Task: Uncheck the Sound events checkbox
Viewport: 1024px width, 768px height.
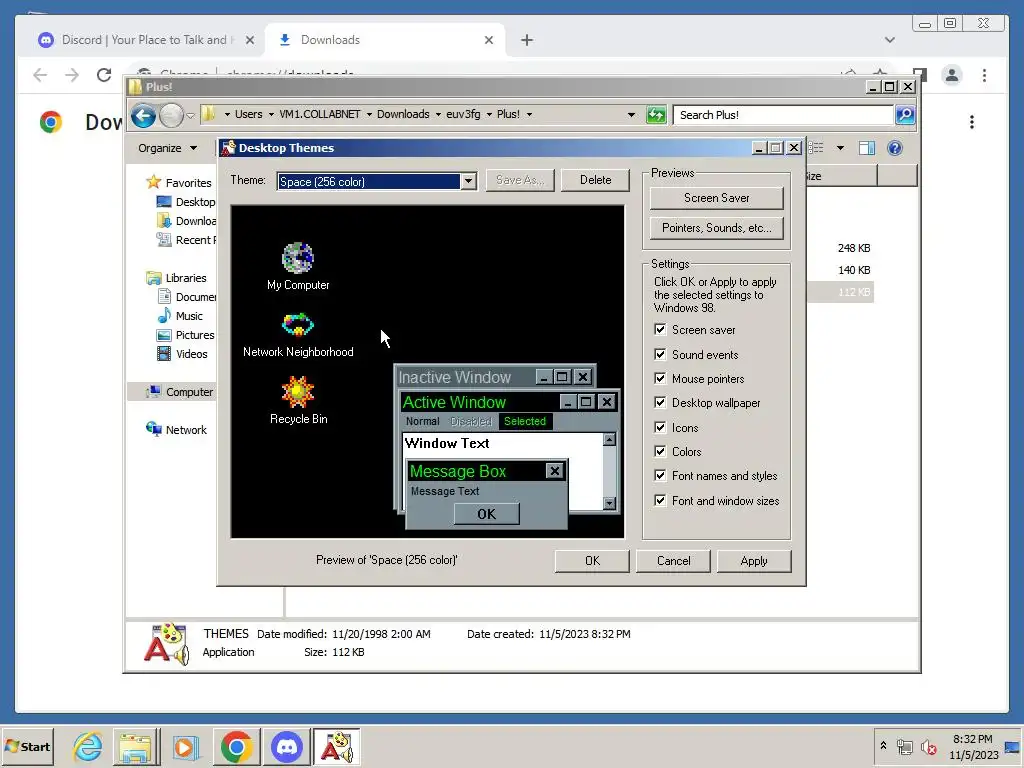Action: pyautogui.click(x=660, y=354)
